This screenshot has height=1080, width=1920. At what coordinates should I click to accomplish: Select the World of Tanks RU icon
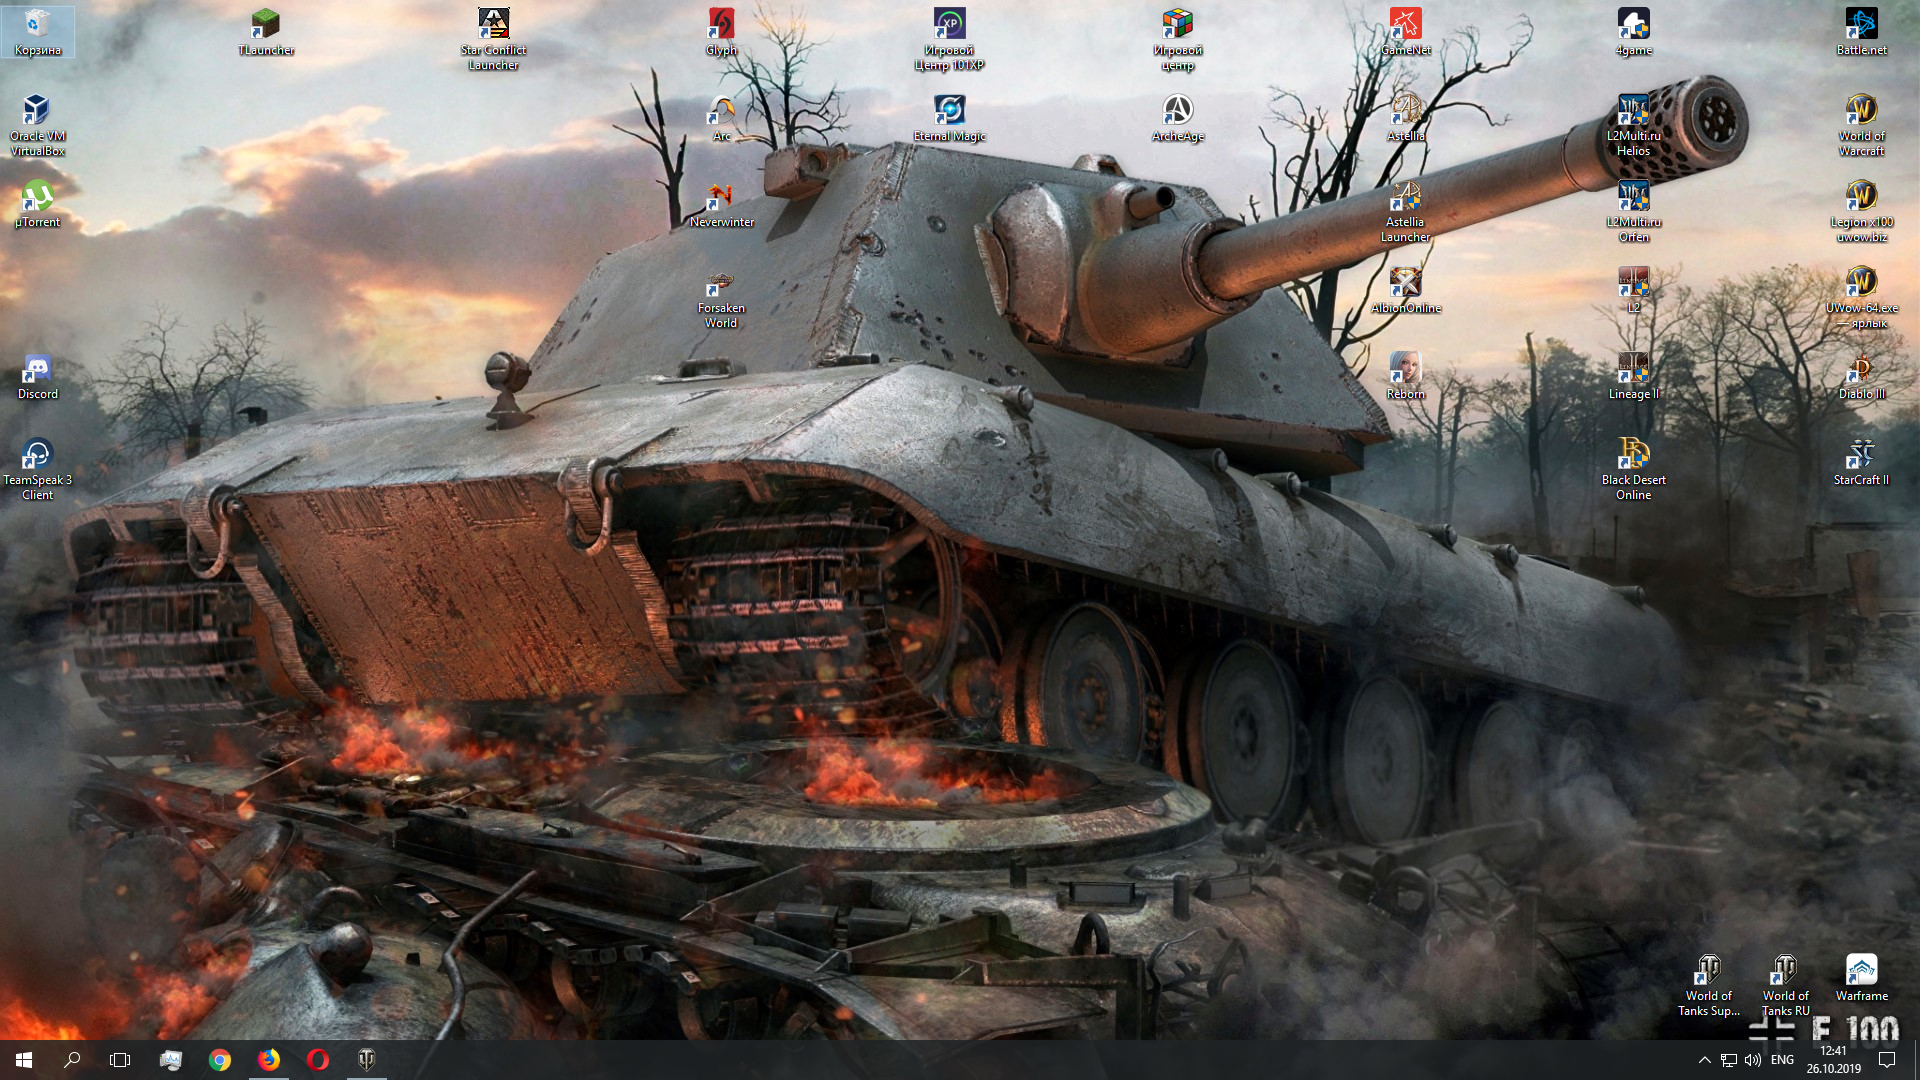pyautogui.click(x=1785, y=975)
